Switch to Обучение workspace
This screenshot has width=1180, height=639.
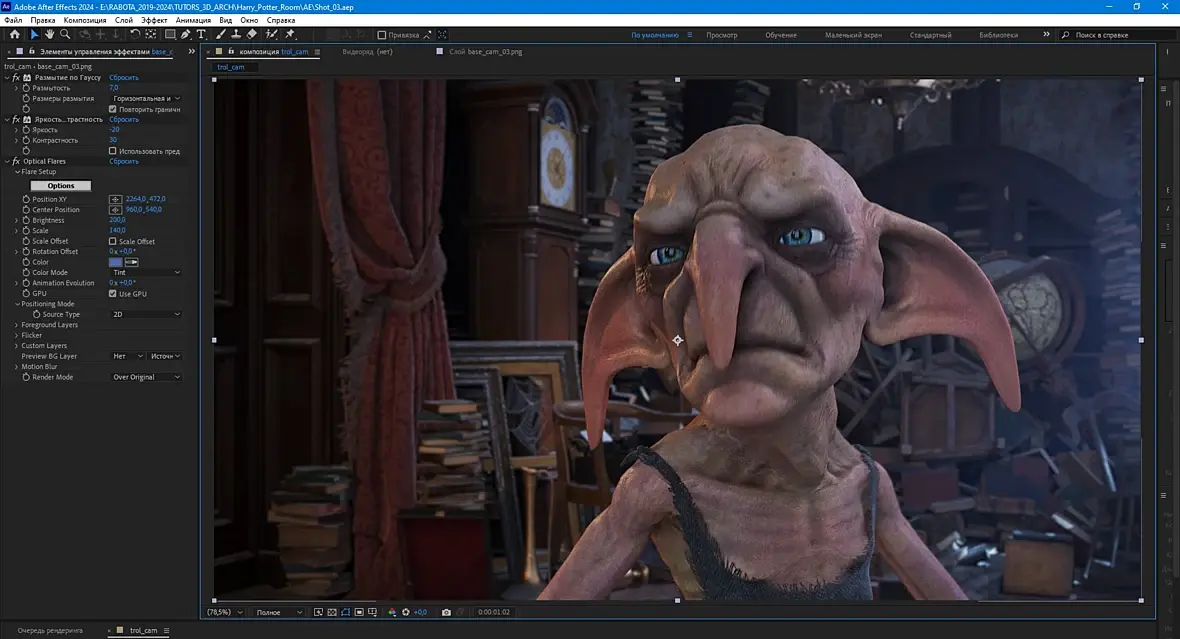coord(781,35)
